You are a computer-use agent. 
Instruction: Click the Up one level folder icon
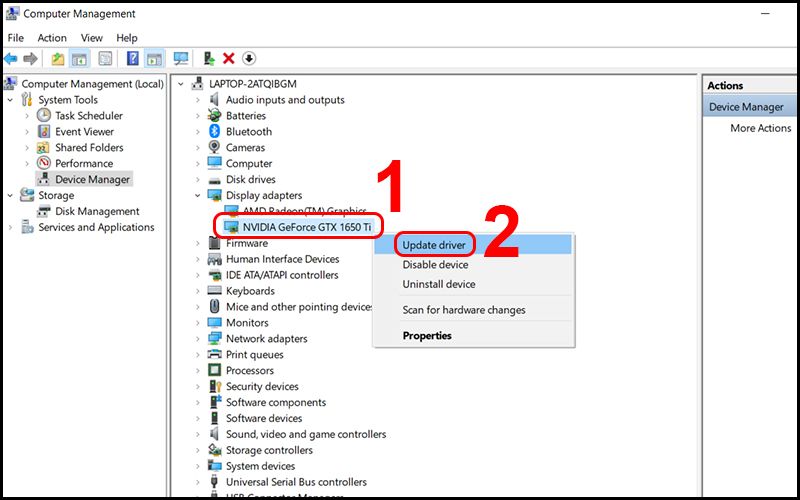coord(58,59)
